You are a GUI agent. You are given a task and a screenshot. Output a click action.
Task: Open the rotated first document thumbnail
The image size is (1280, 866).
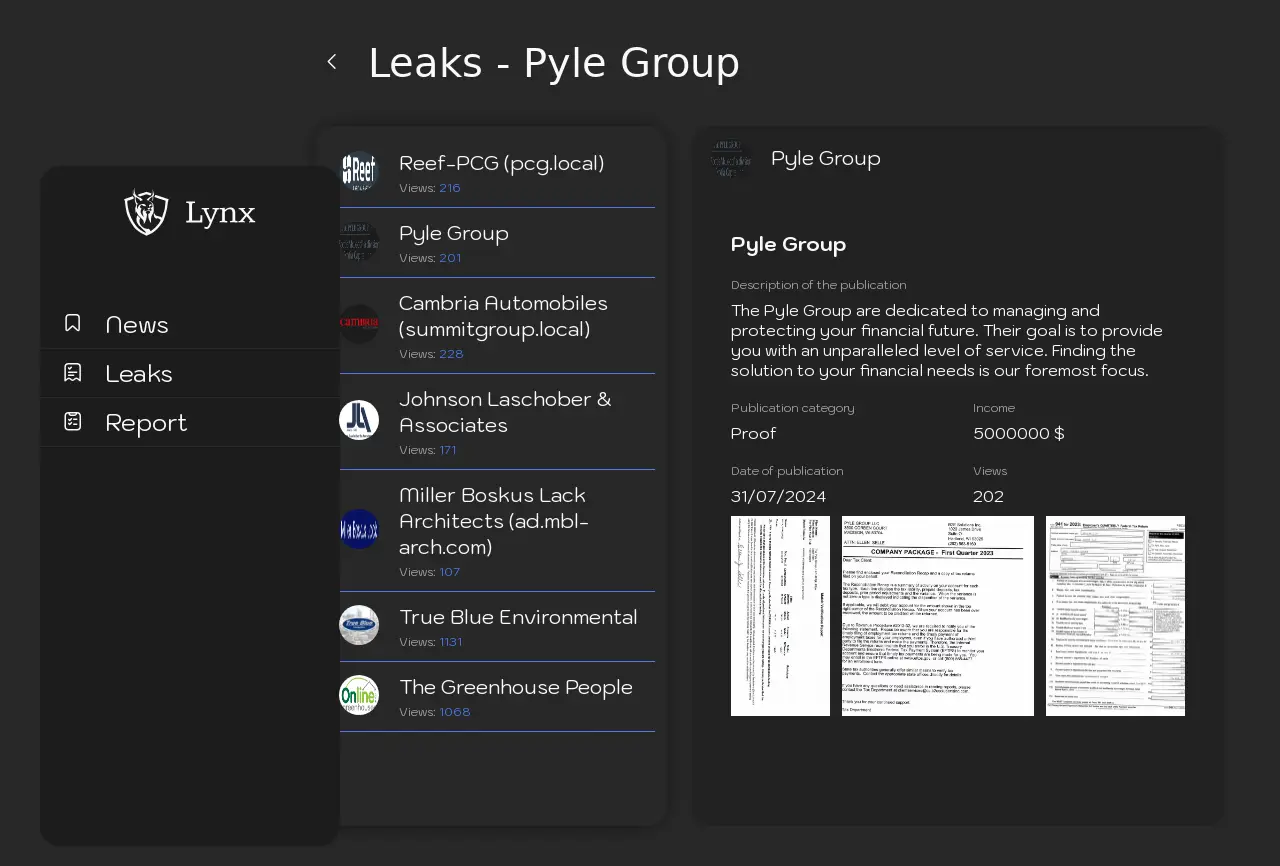click(780, 616)
